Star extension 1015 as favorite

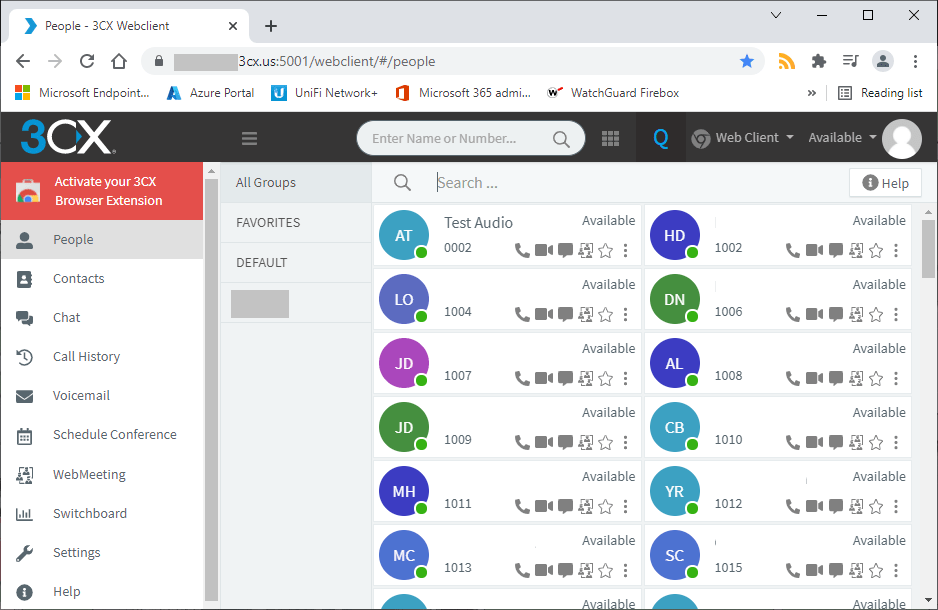[876, 571]
